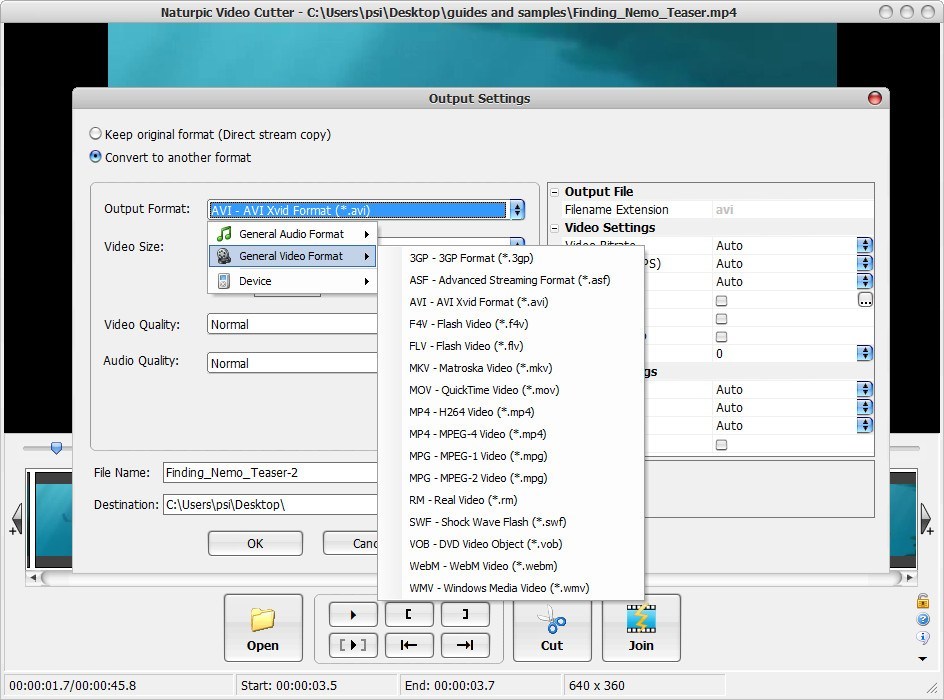
Task: Open the small black arrow menu at right
Action: point(922,658)
